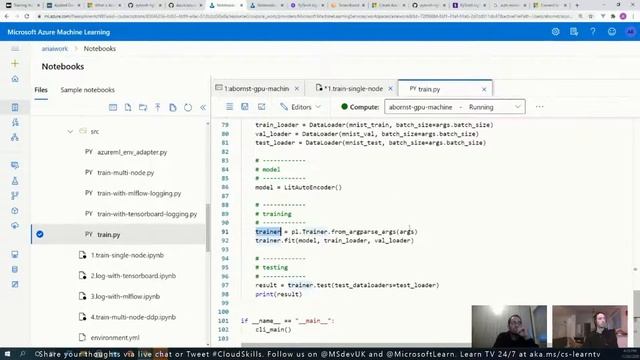Open Endpoints cloud icon in sidebar

click(15, 226)
